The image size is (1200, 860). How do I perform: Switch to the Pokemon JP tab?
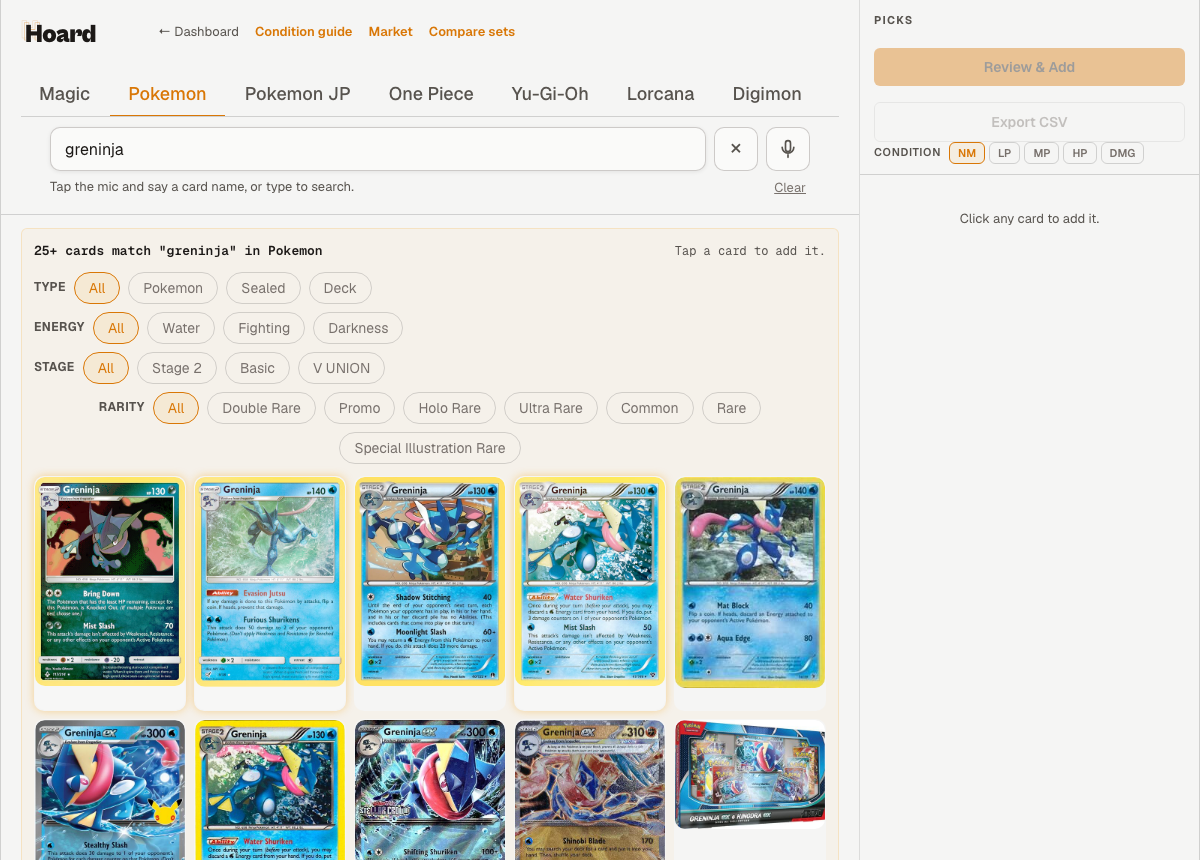[x=297, y=94]
